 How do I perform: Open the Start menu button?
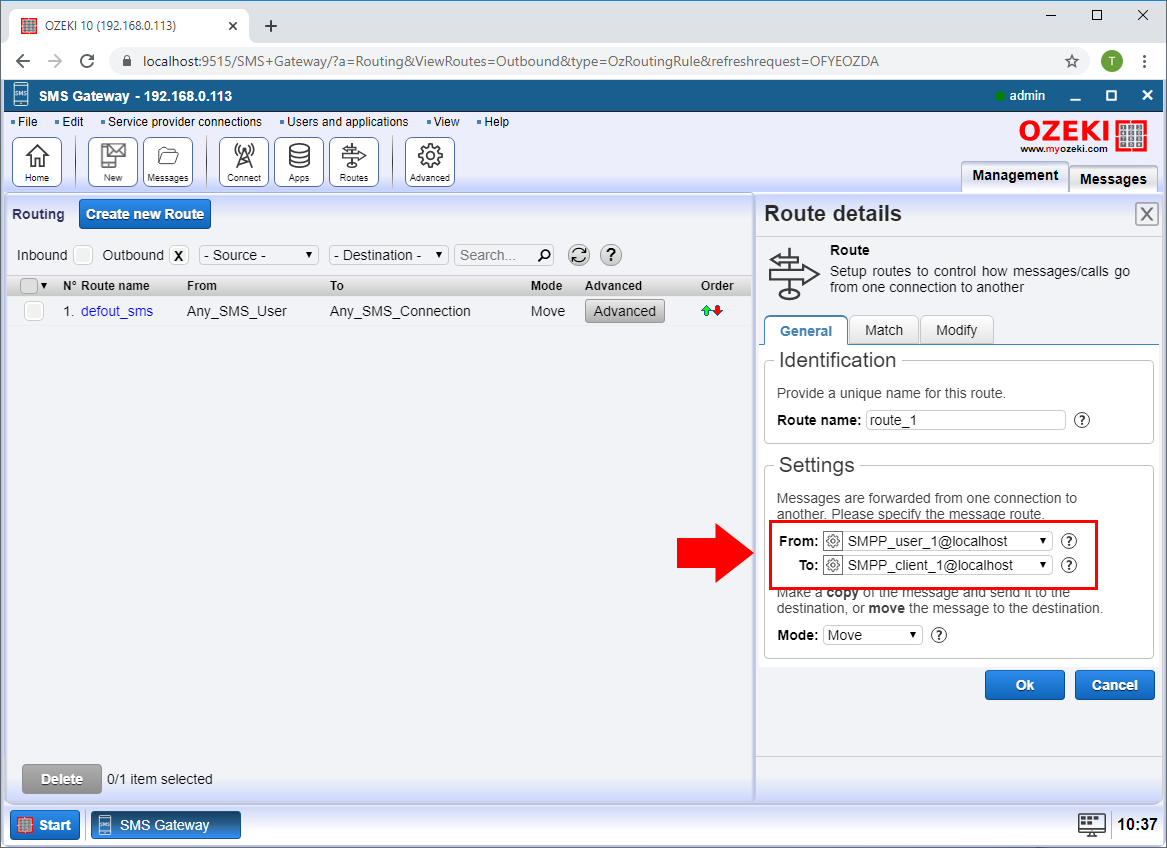pos(45,825)
